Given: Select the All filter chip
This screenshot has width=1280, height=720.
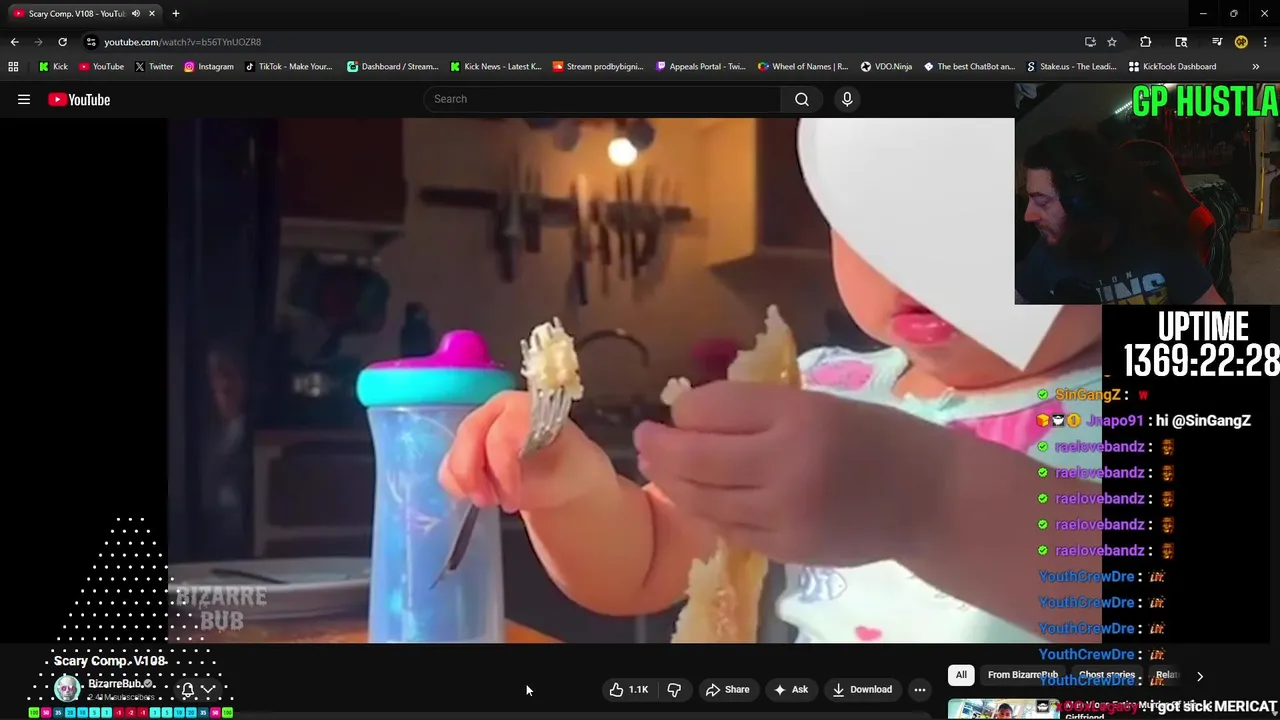Looking at the screenshot, I should pyautogui.click(x=961, y=675).
